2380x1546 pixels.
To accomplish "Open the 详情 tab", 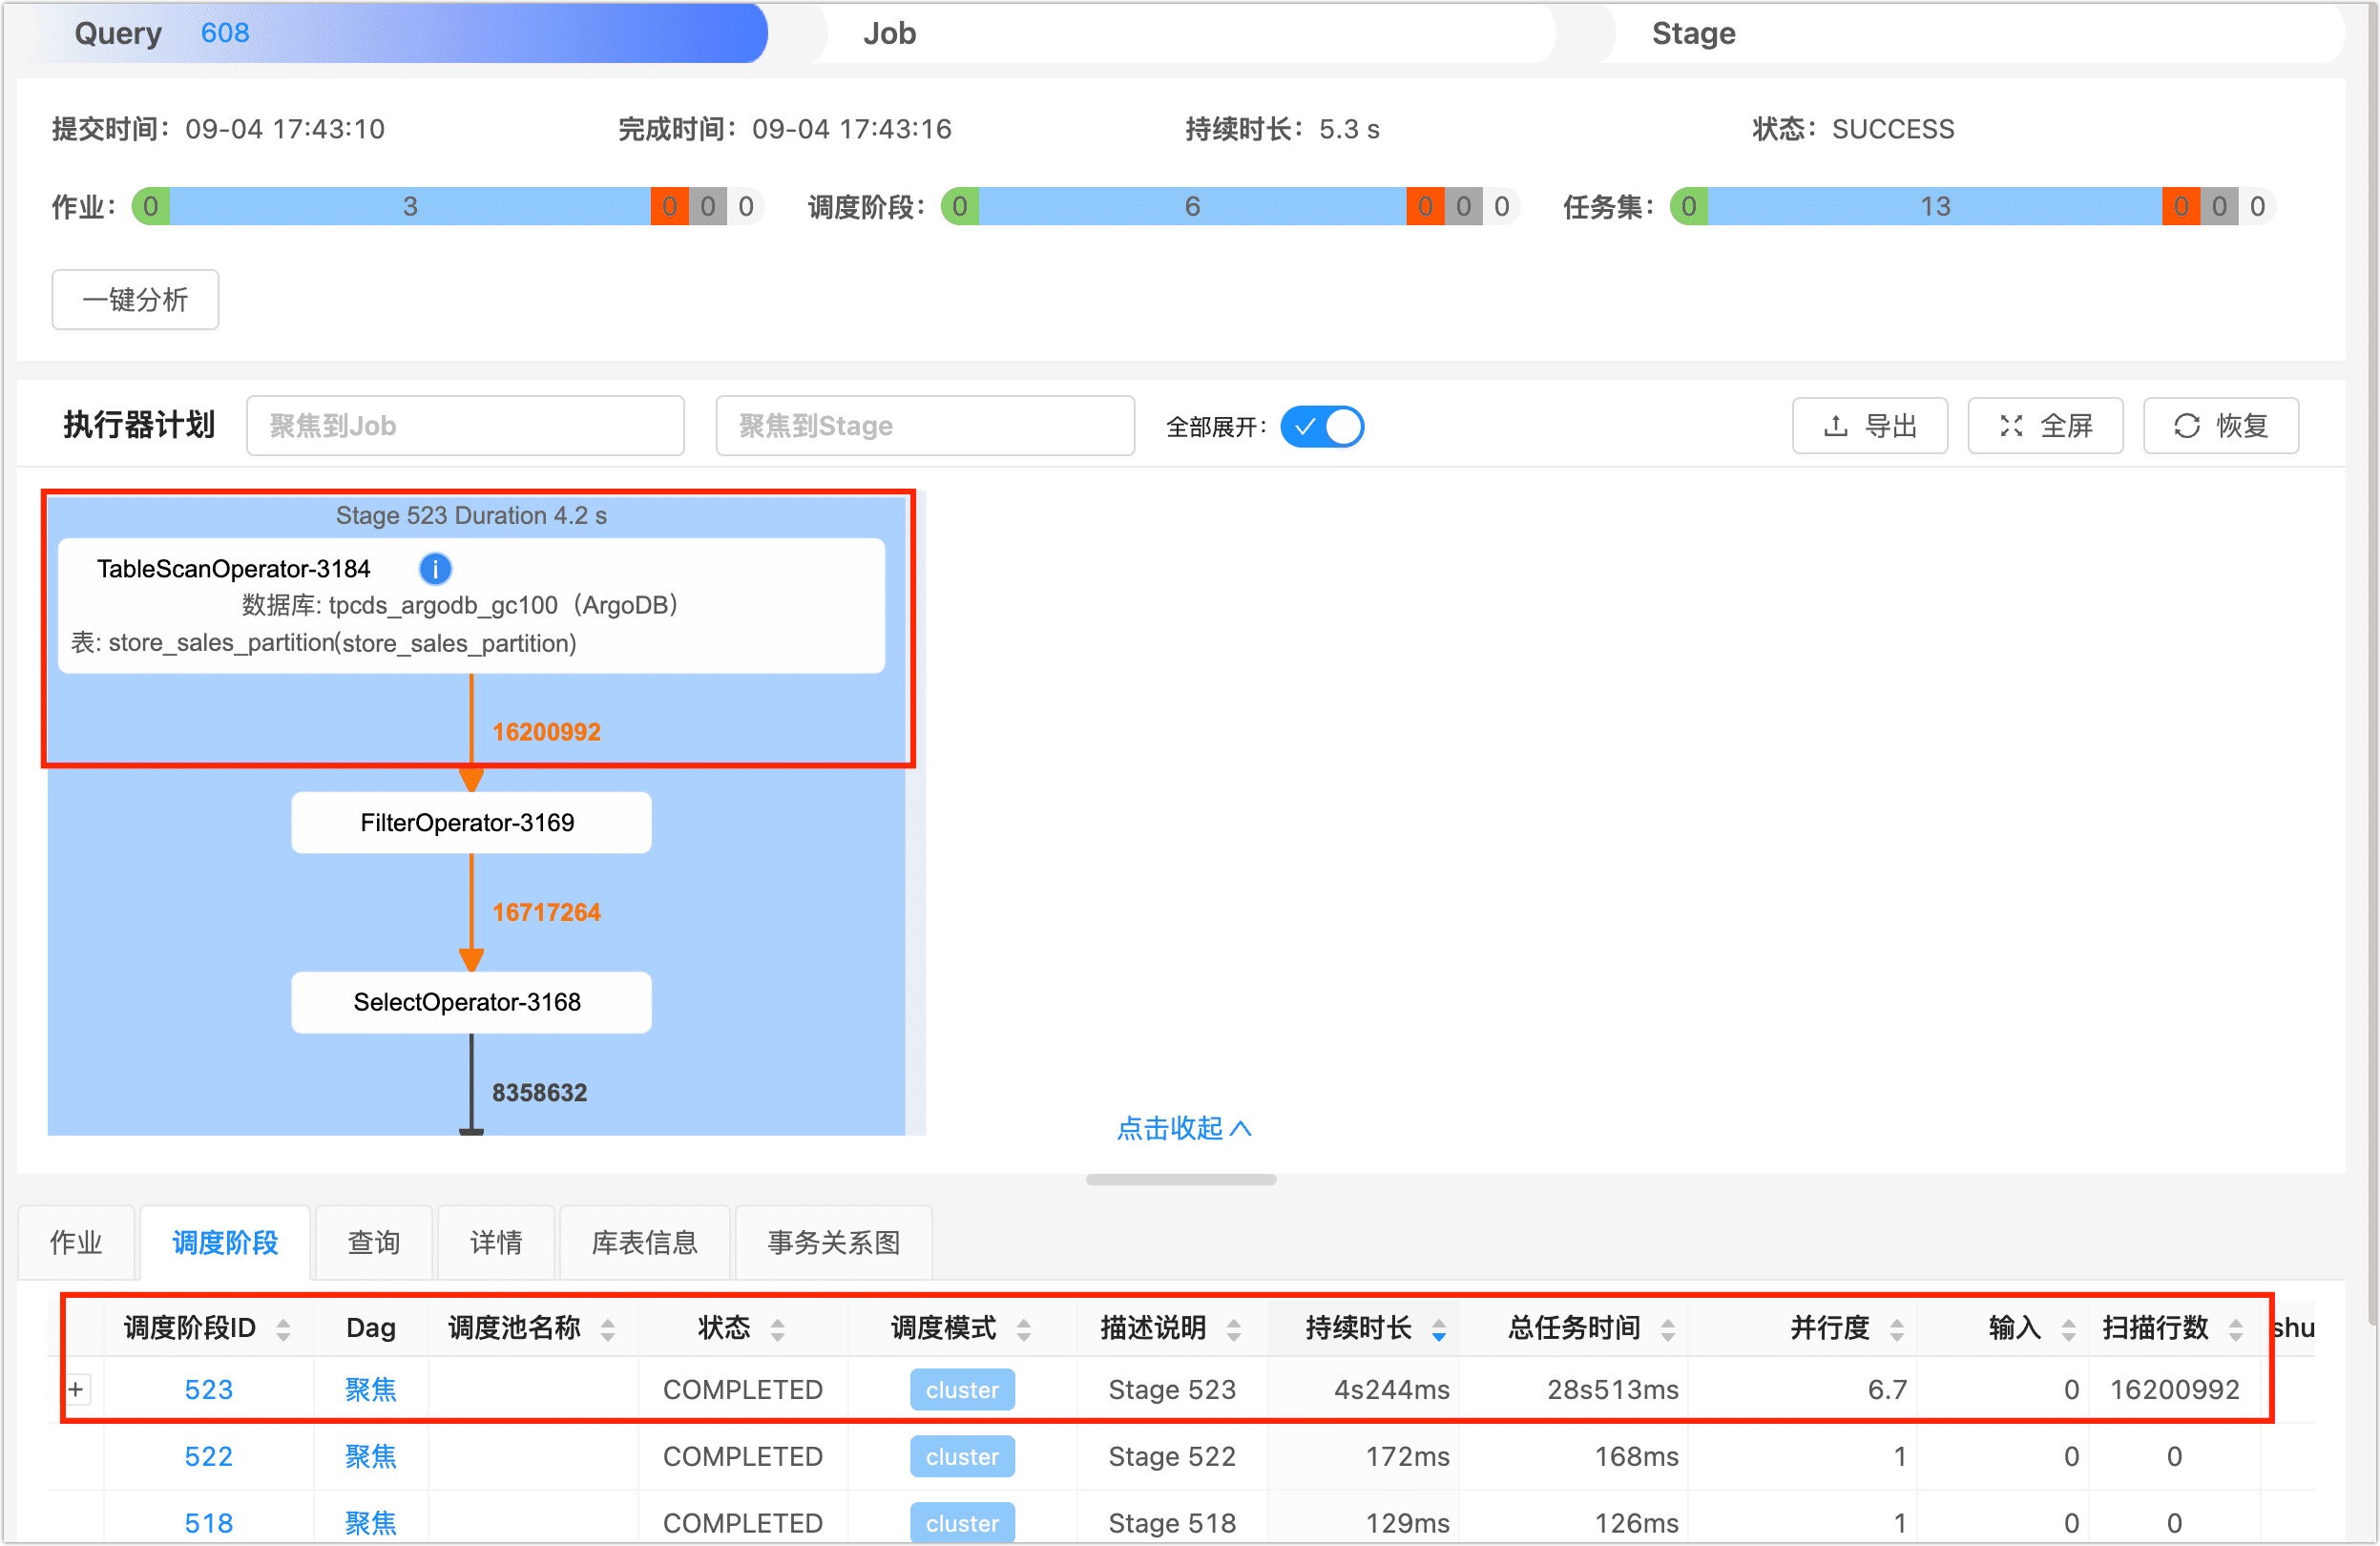I will point(497,1243).
